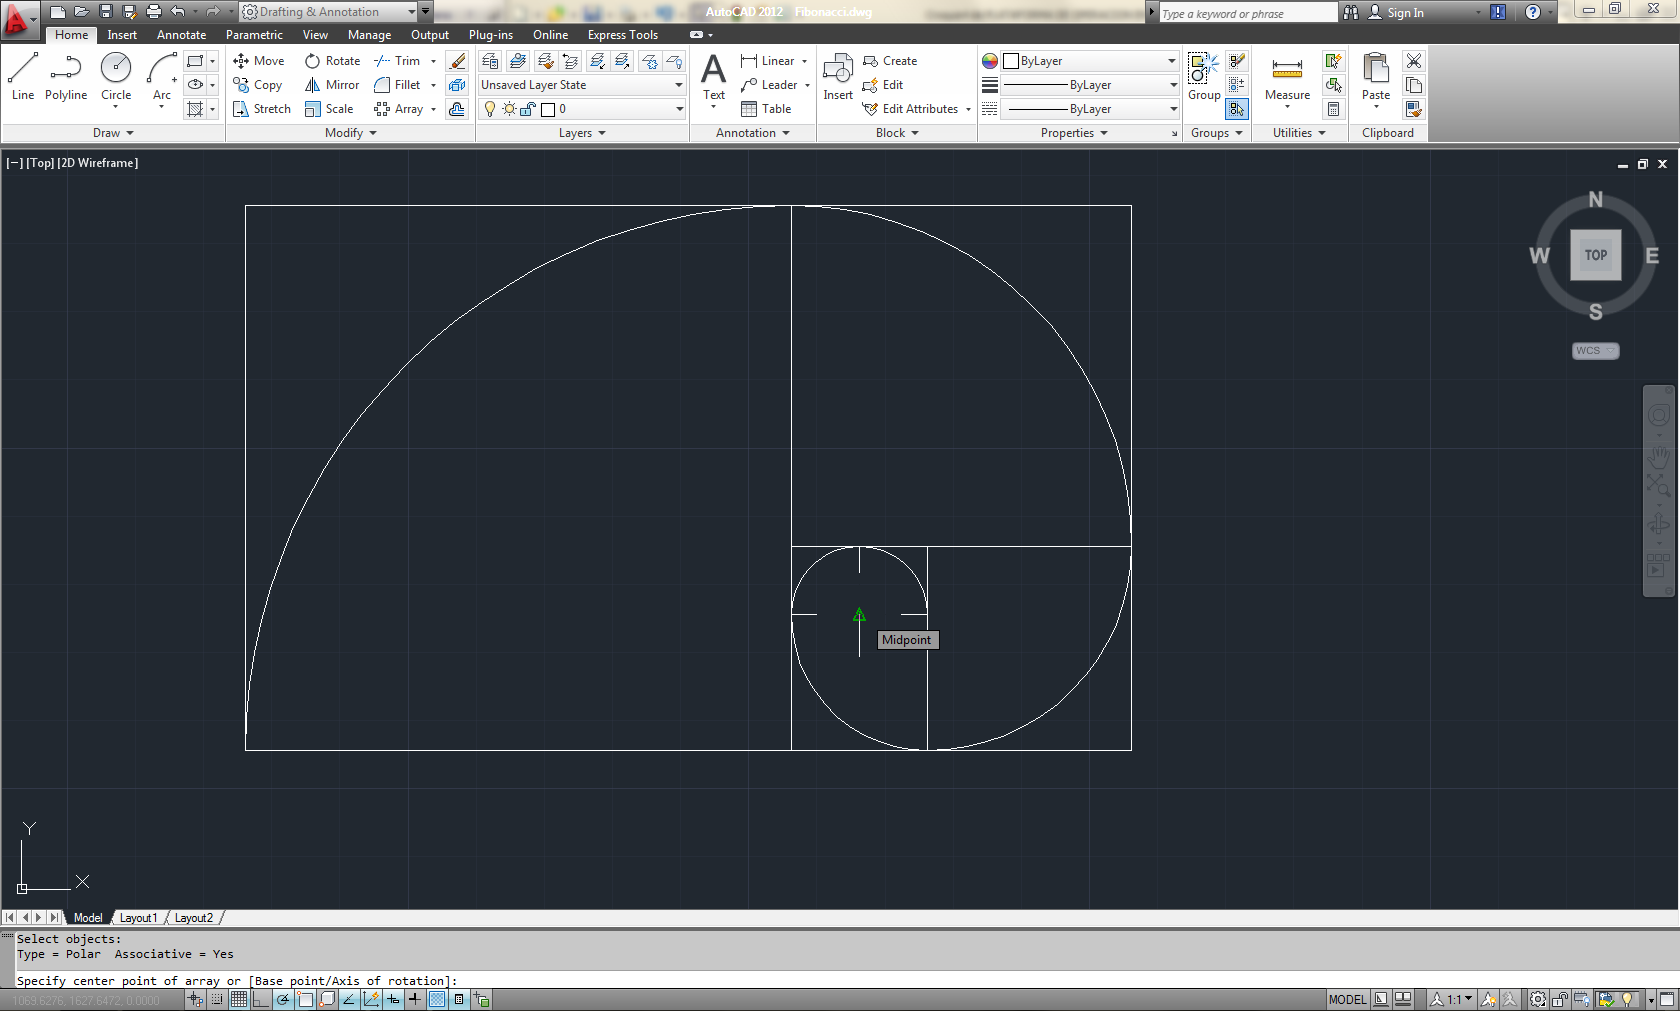Screen dimensions: 1680x1011
Task: Click the Fillet tool
Action: pos(397,85)
